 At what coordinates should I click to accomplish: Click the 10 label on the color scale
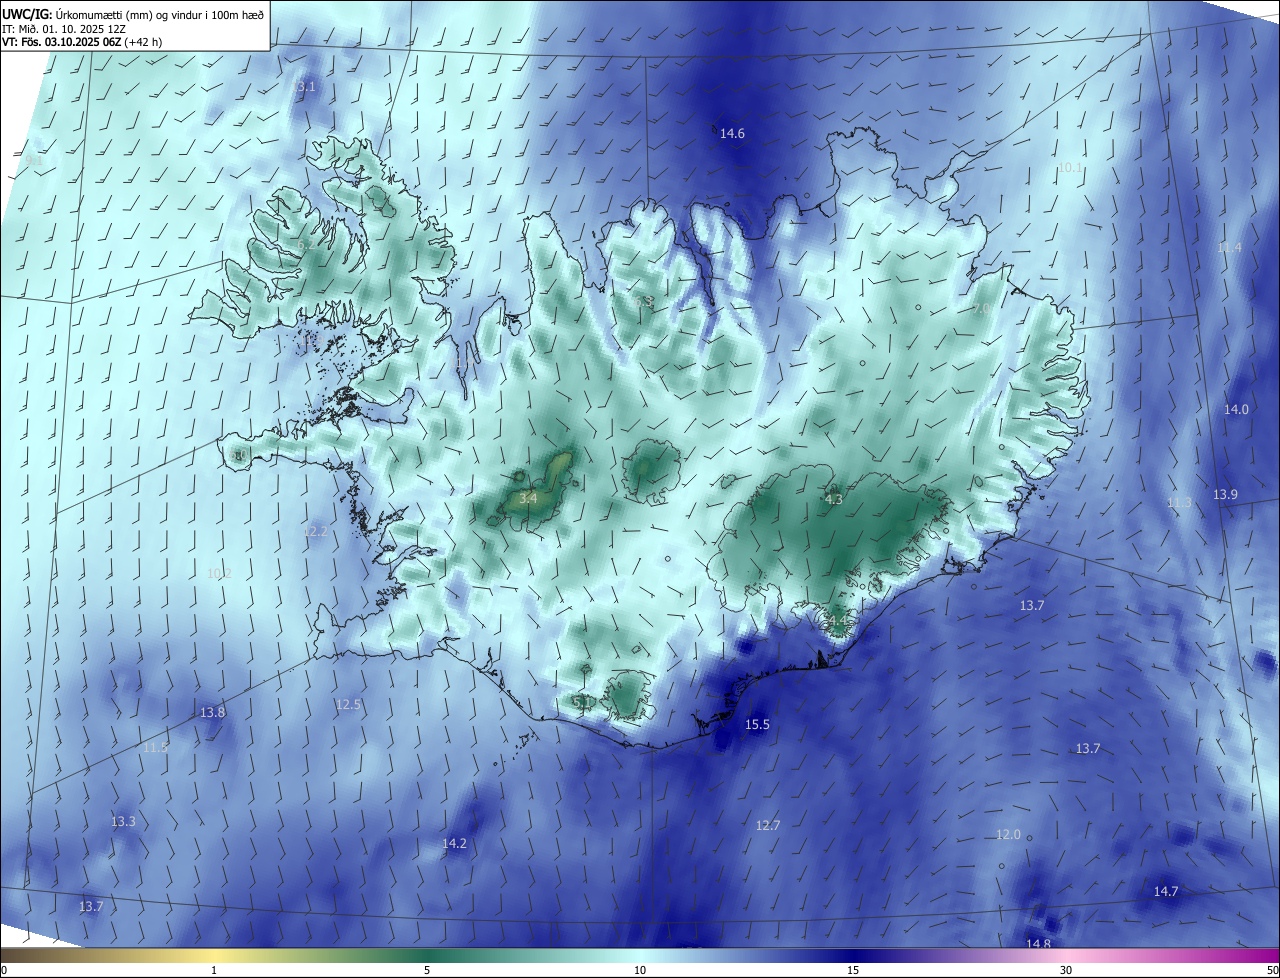coord(640,970)
